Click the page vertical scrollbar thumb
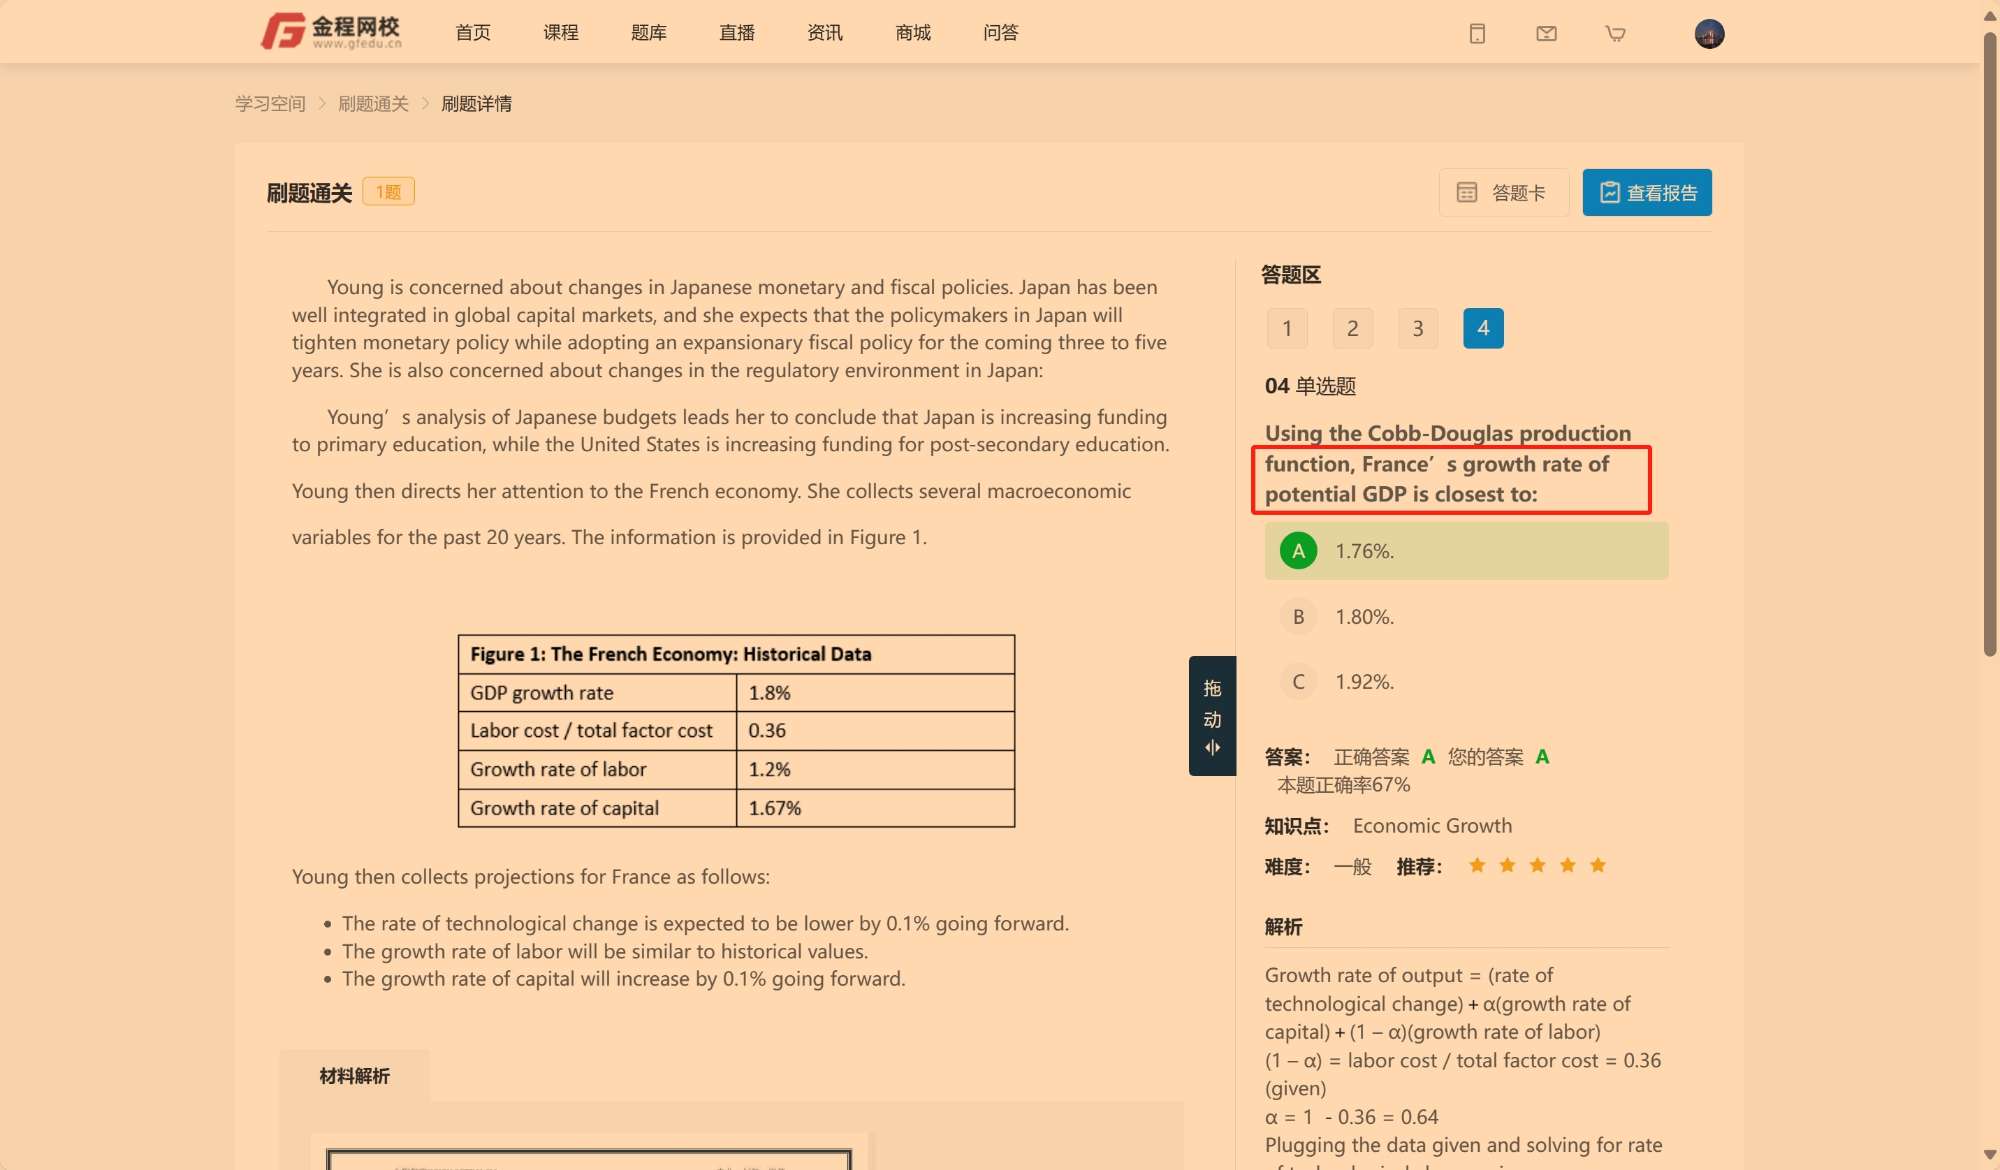2000x1170 pixels. pyautogui.click(x=1990, y=343)
